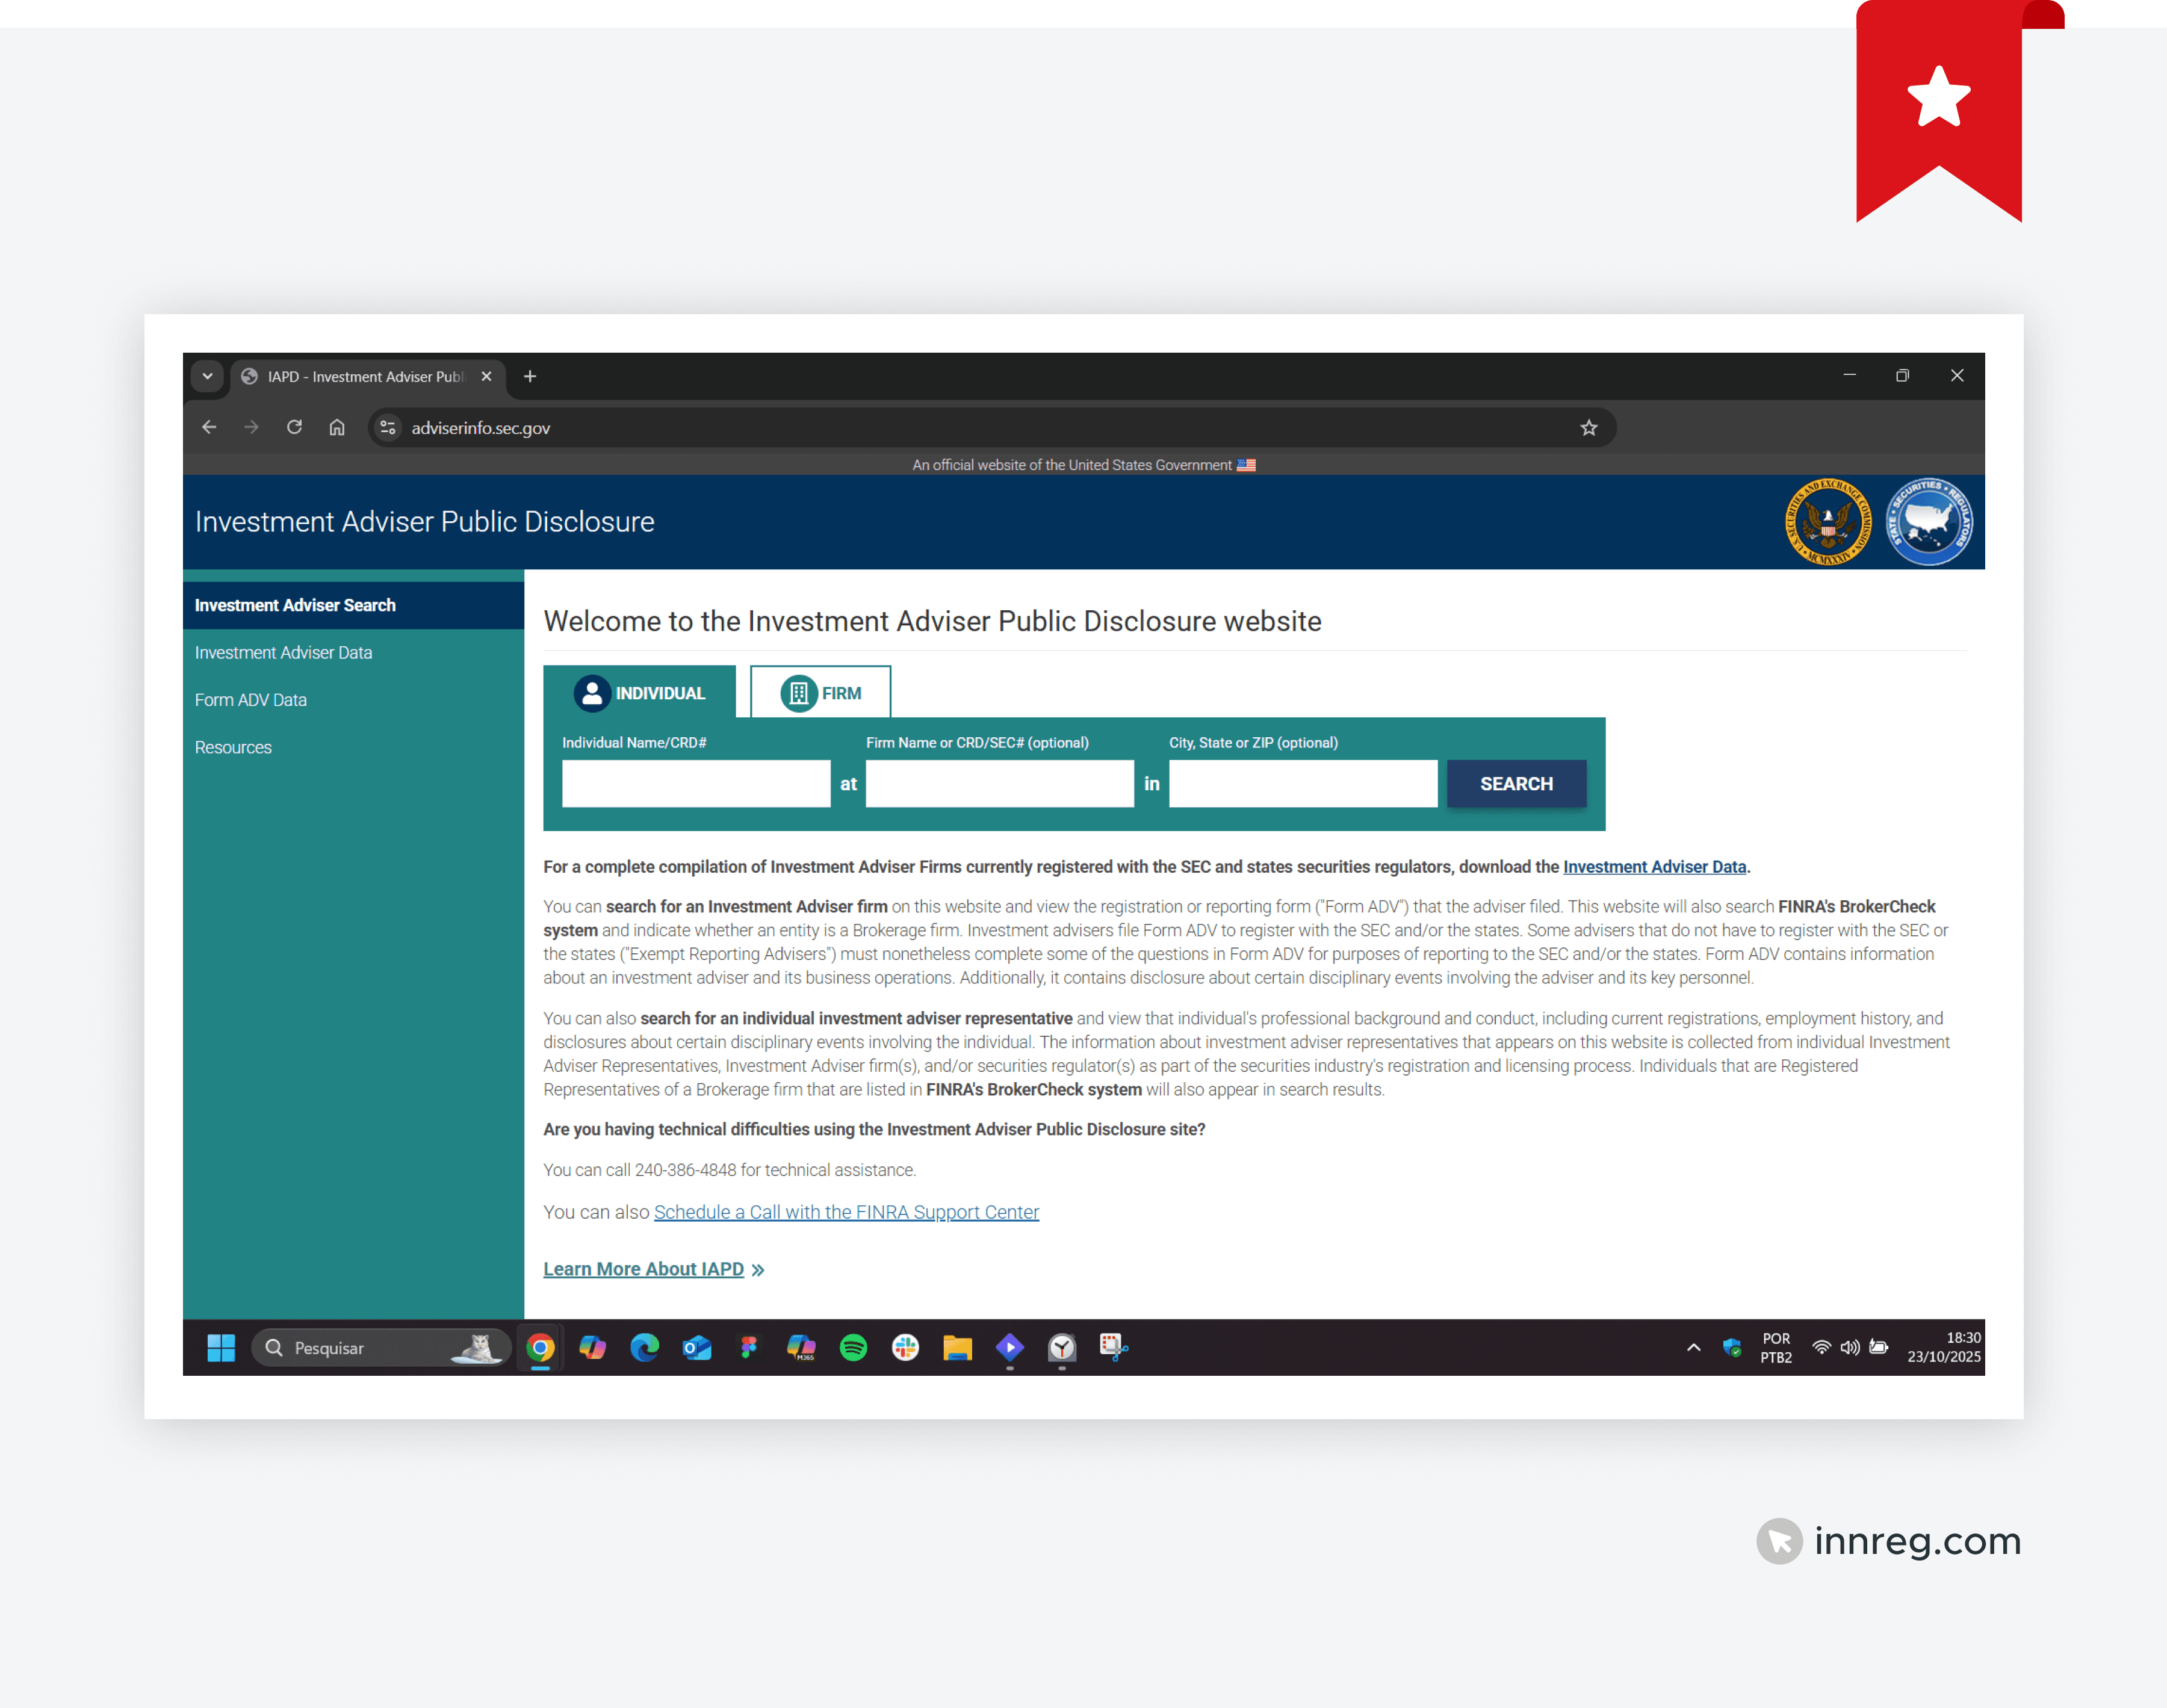Screen dimensions: 2167x1708
Task: Expand the tab search dropdown arrow
Action: (x=207, y=376)
